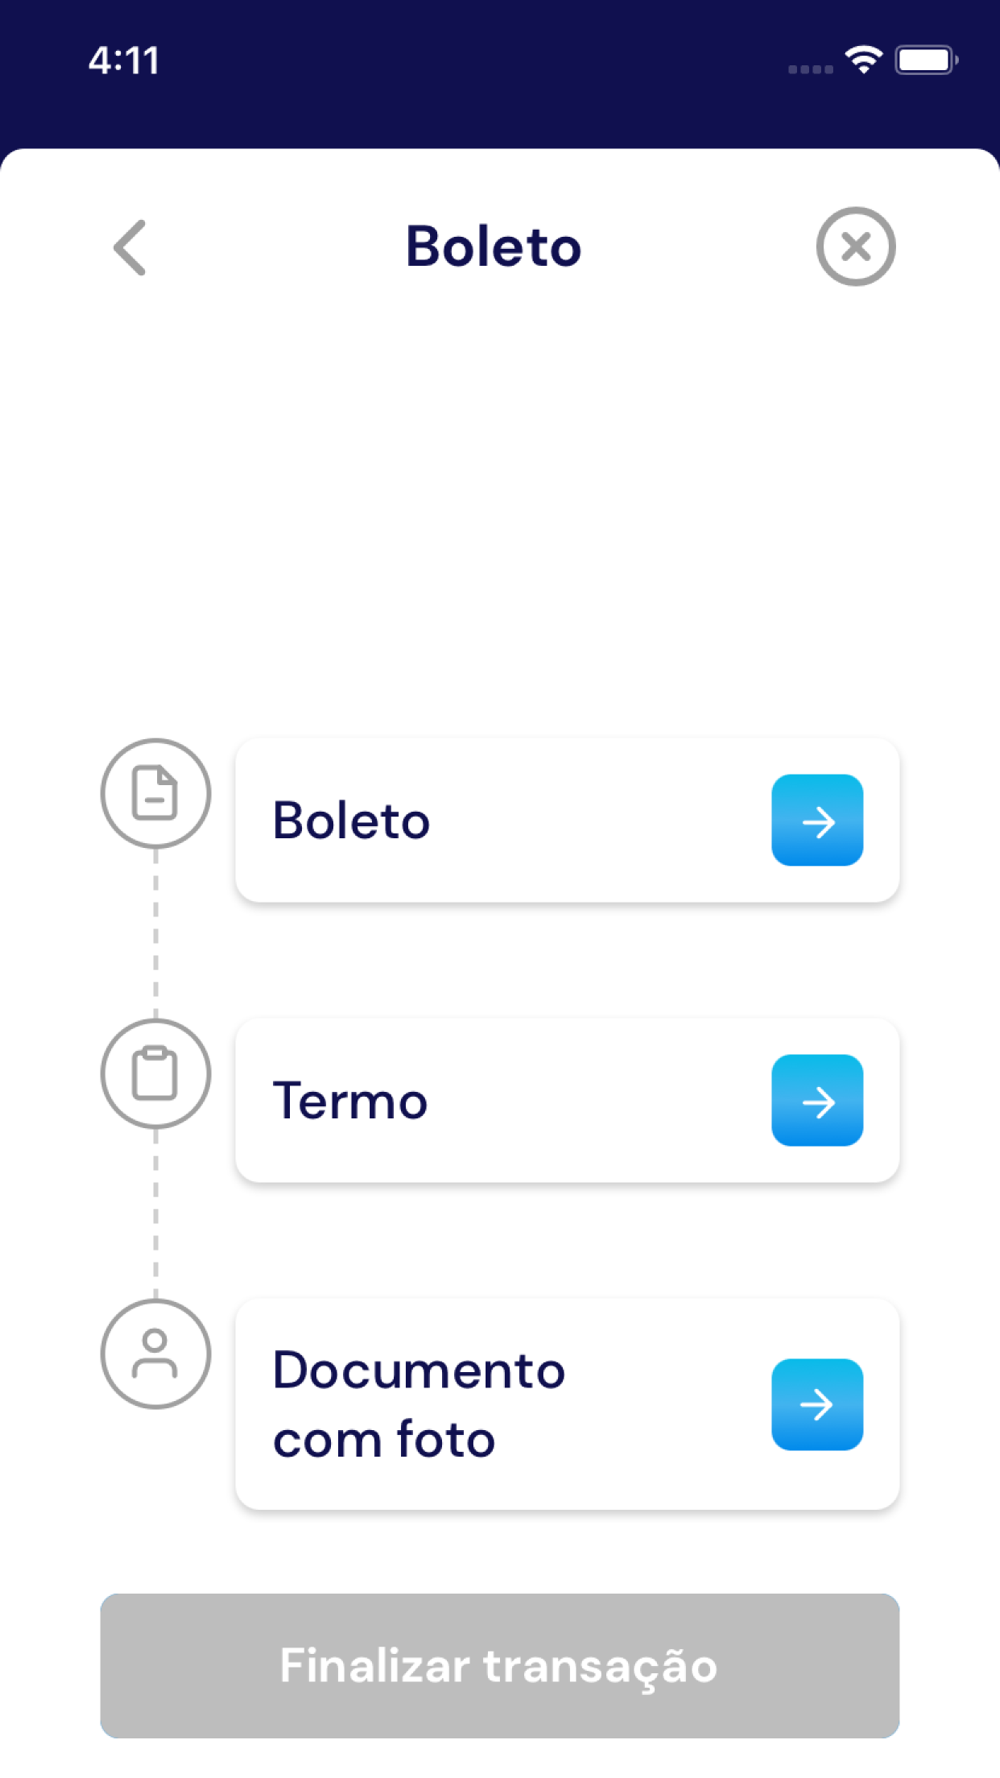This screenshot has height=1778, width=1000.
Task: Tap the back chevron icon
Action: pyautogui.click(x=130, y=247)
